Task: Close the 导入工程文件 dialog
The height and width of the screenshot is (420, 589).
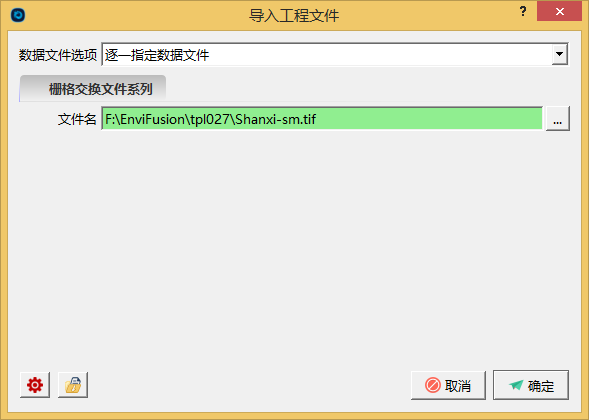Action: click(x=559, y=12)
